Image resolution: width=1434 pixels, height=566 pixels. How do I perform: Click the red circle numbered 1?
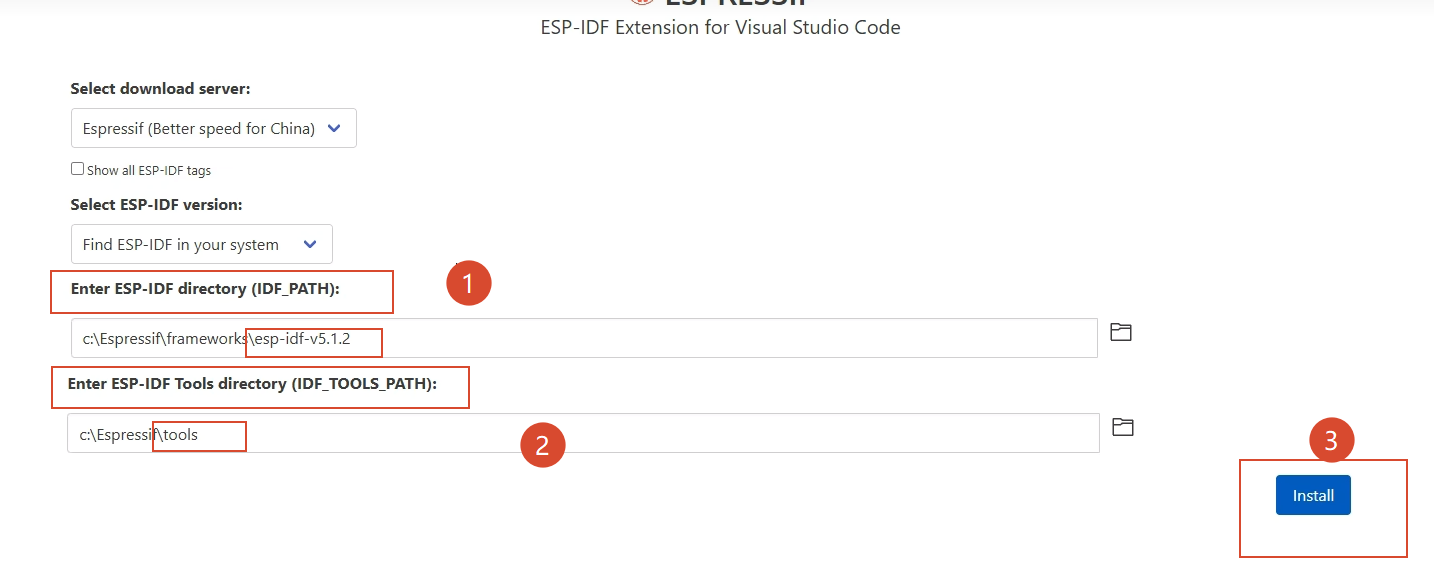pyautogui.click(x=468, y=283)
